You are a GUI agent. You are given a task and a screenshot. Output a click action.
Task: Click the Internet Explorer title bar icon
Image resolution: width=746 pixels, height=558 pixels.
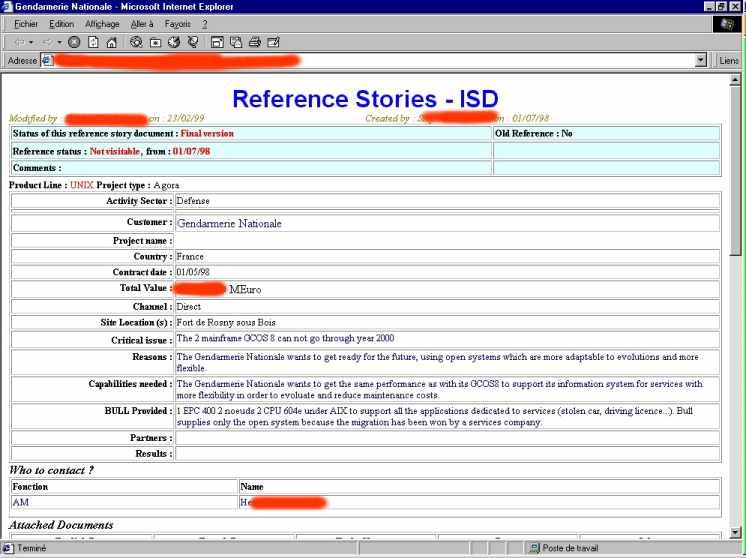click(7, 7)
